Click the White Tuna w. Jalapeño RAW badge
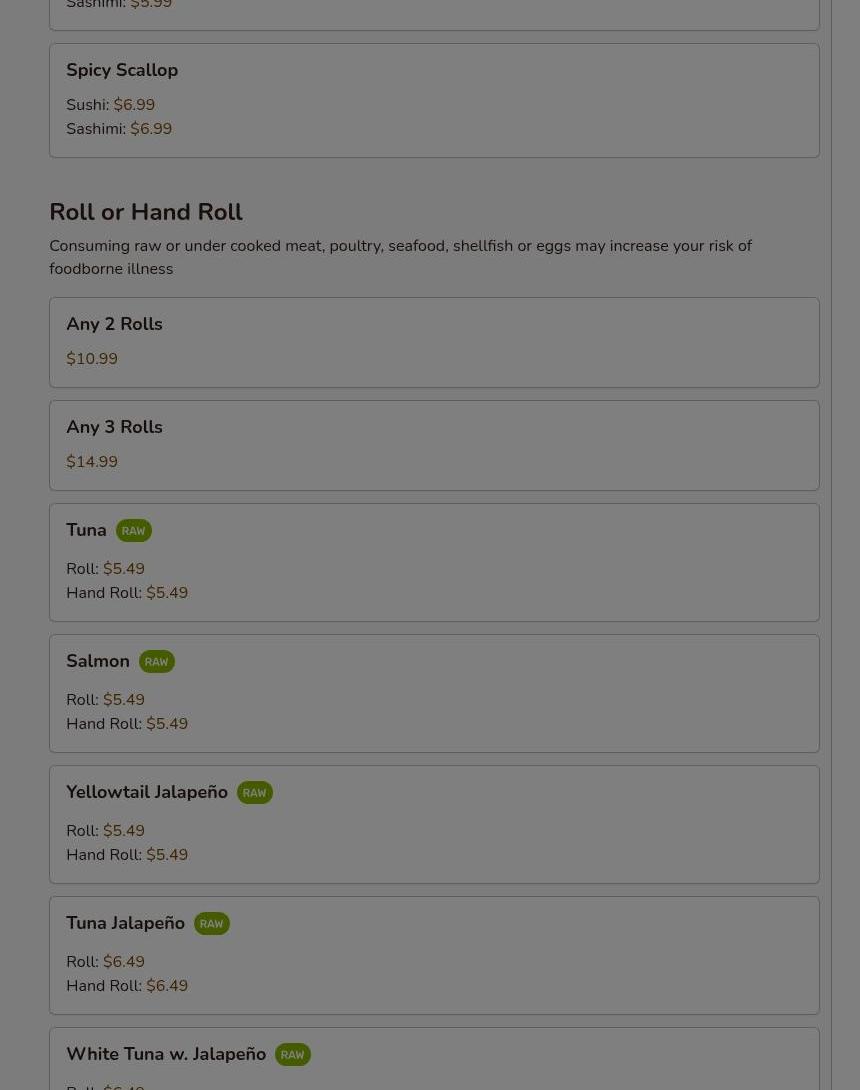Image resolution: width=860 pixels, height=1090 pixels. (293, 1054)
